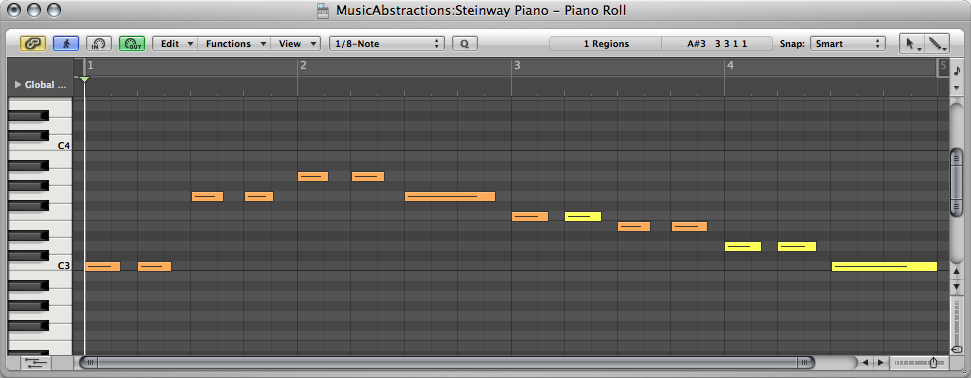Click the Q quantize button

pyautogui.click(x=464, y=44)
